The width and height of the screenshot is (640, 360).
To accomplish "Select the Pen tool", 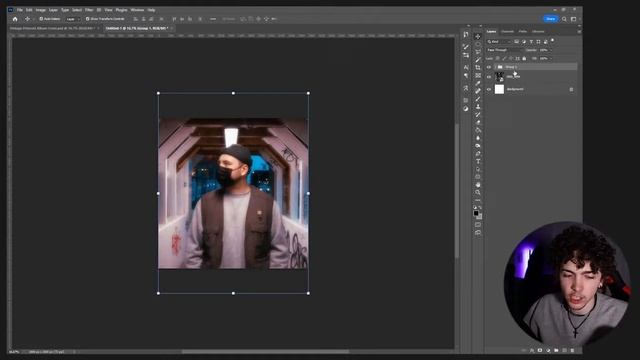I will tap(478, 153).
